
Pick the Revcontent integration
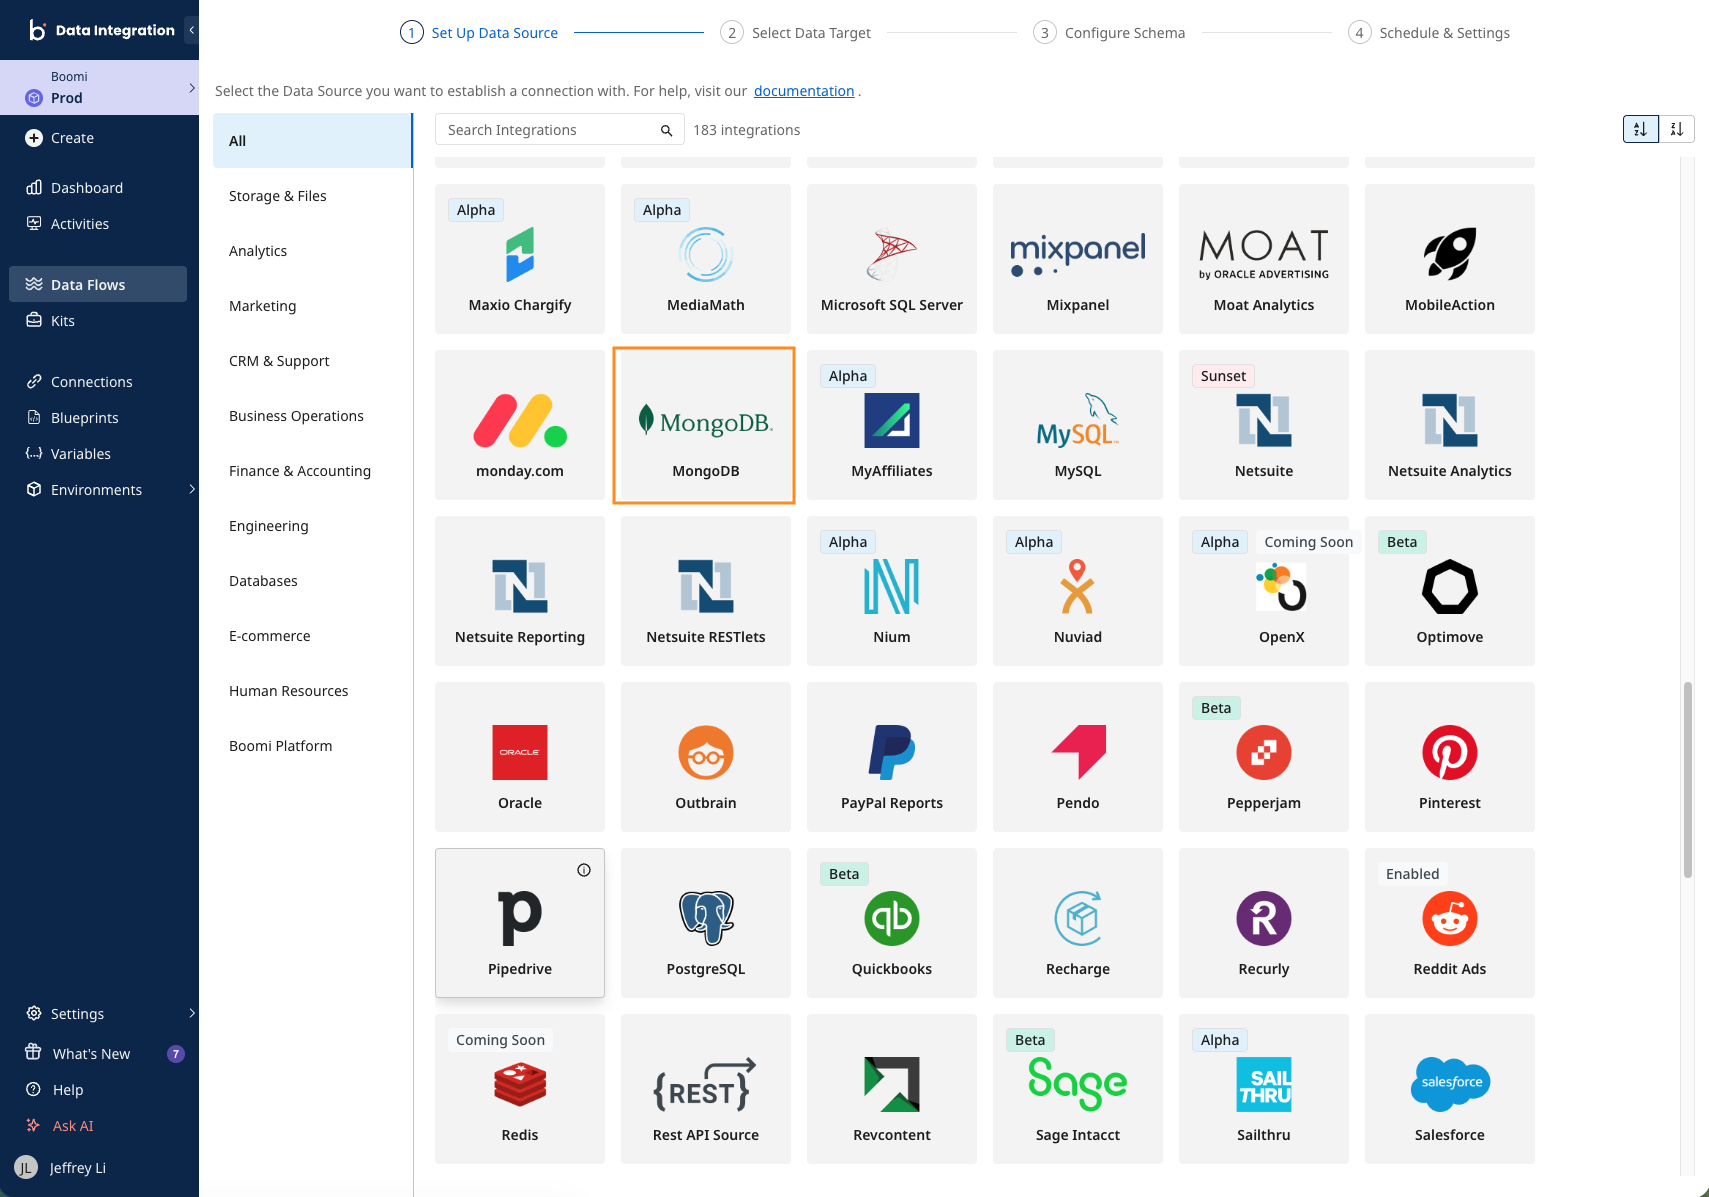pos(892,1089)
